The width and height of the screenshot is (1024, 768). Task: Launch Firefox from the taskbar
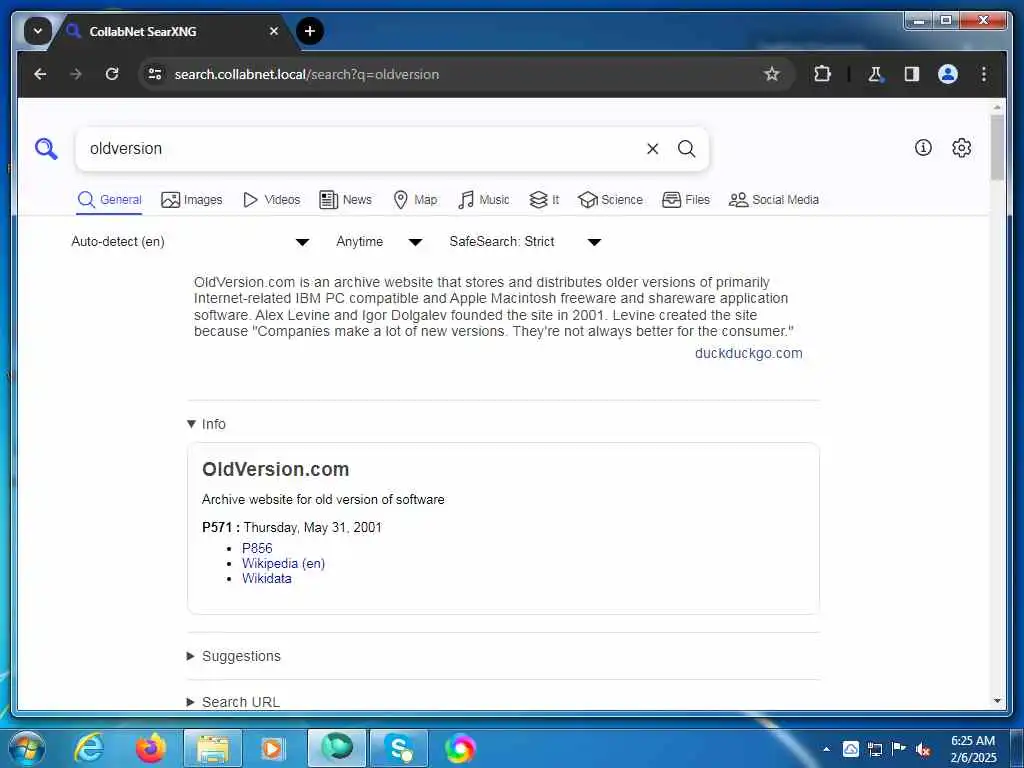click(151, 748)
